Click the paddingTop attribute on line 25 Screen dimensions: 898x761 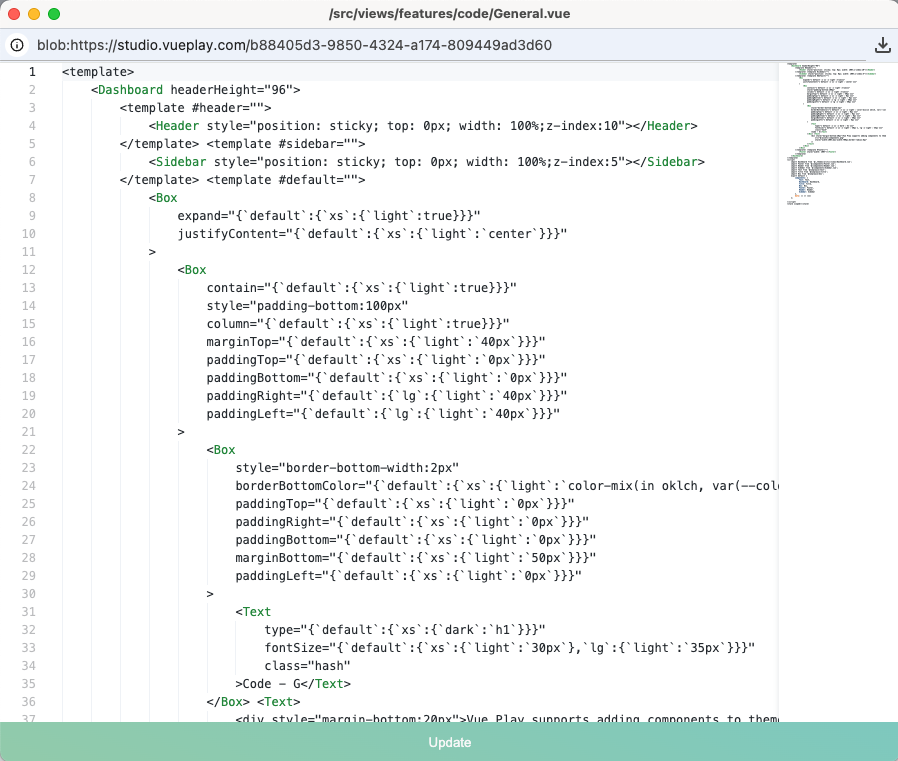[x=405, y=504]
